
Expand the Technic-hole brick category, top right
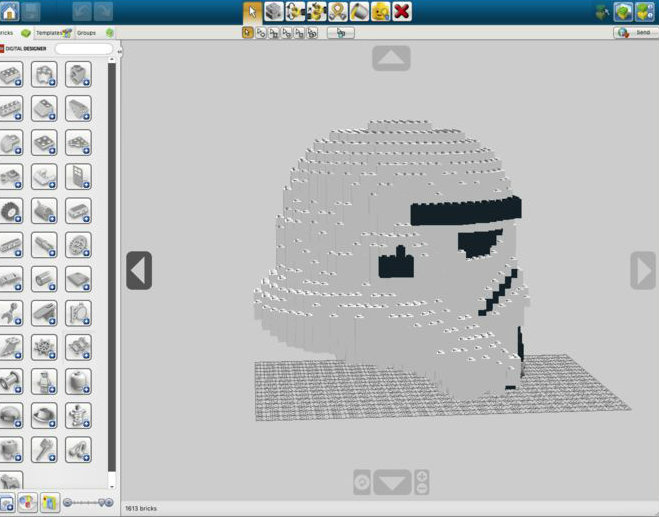(x=78, y=74)
